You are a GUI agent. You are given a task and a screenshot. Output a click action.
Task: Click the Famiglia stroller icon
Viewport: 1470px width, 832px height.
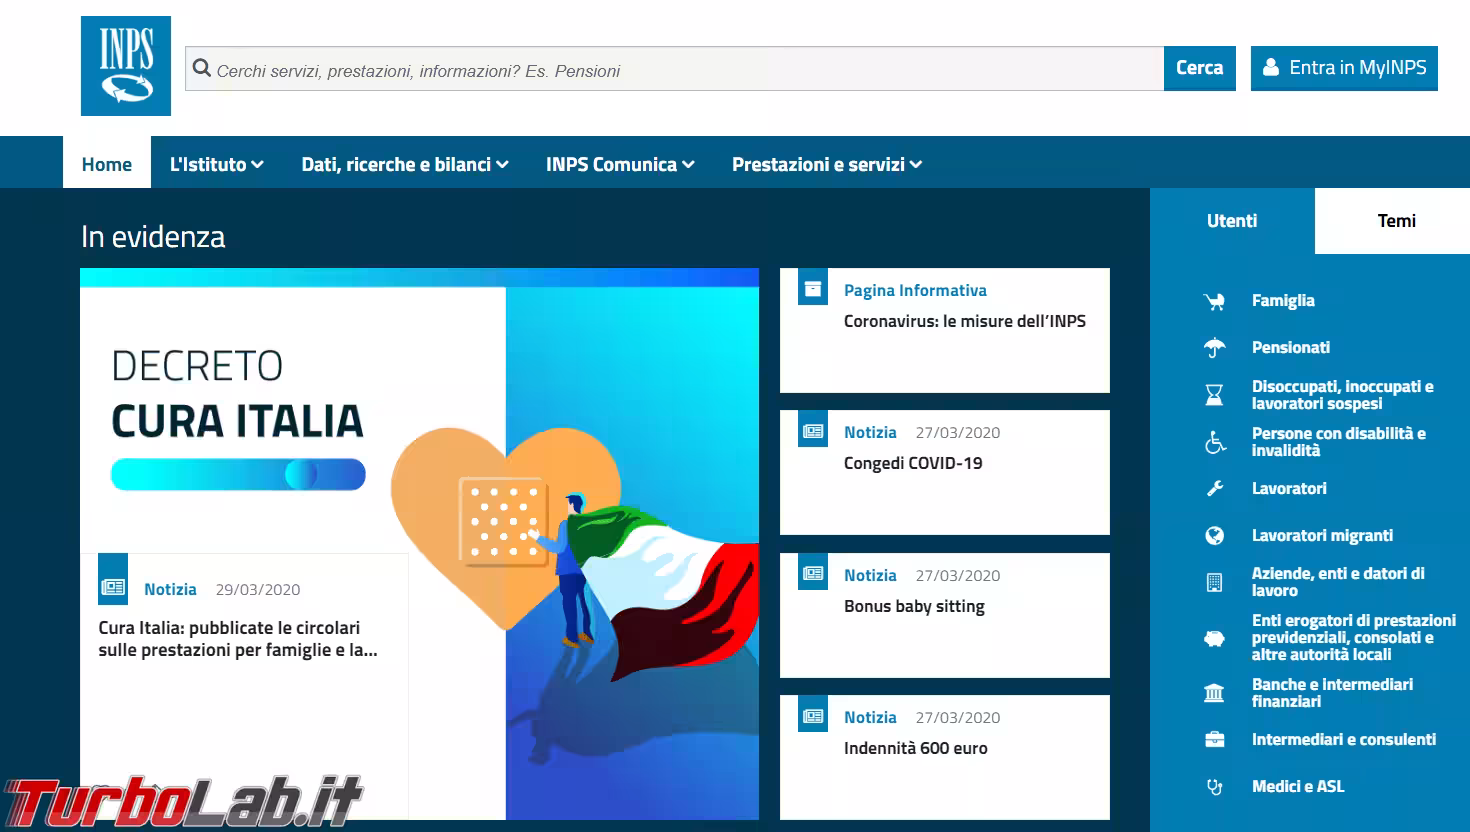click(1214, 301)
